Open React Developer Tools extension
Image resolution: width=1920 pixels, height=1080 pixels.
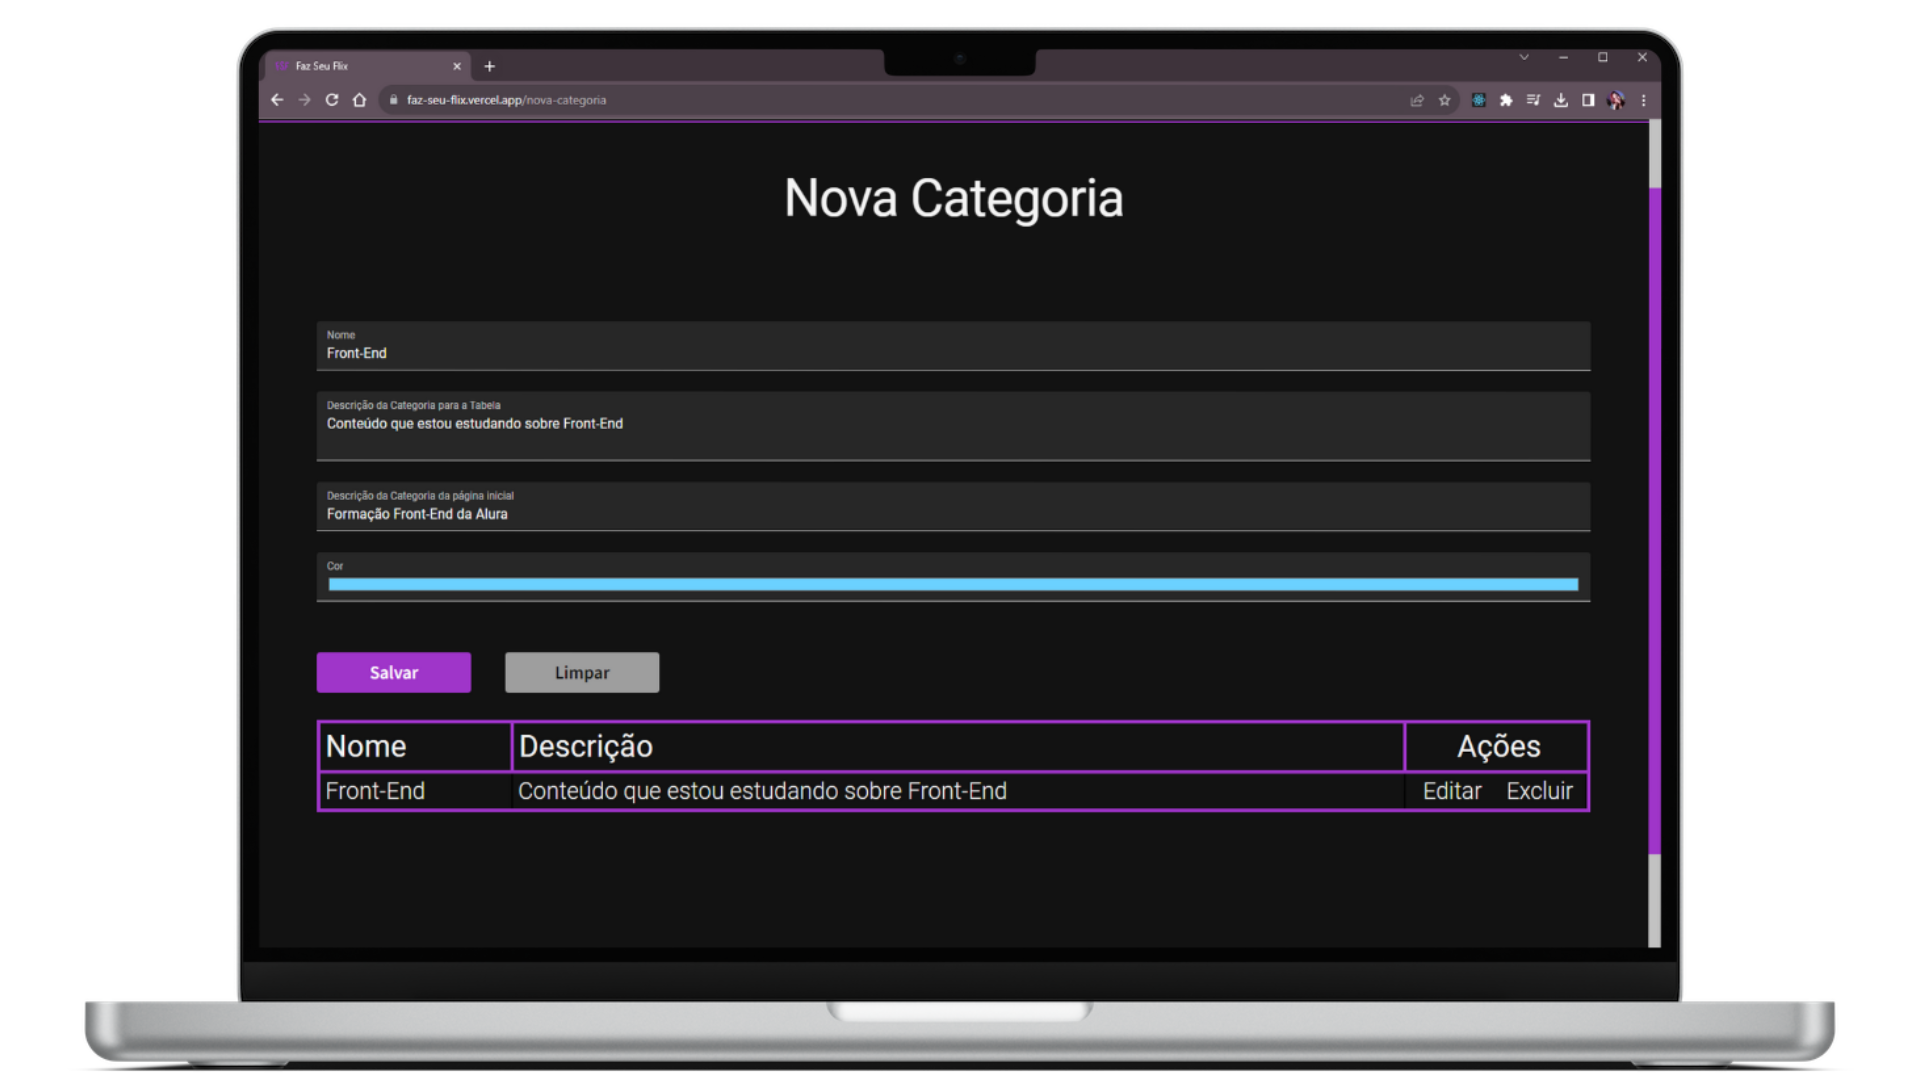point(1478,100)
